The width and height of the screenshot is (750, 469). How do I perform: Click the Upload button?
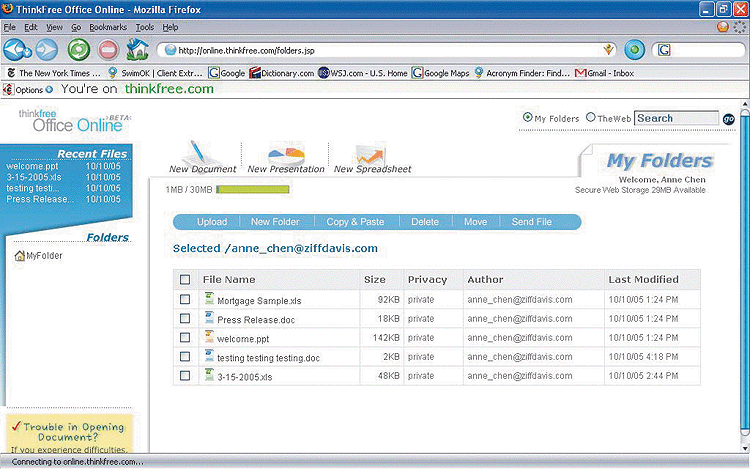click(212, 222)
